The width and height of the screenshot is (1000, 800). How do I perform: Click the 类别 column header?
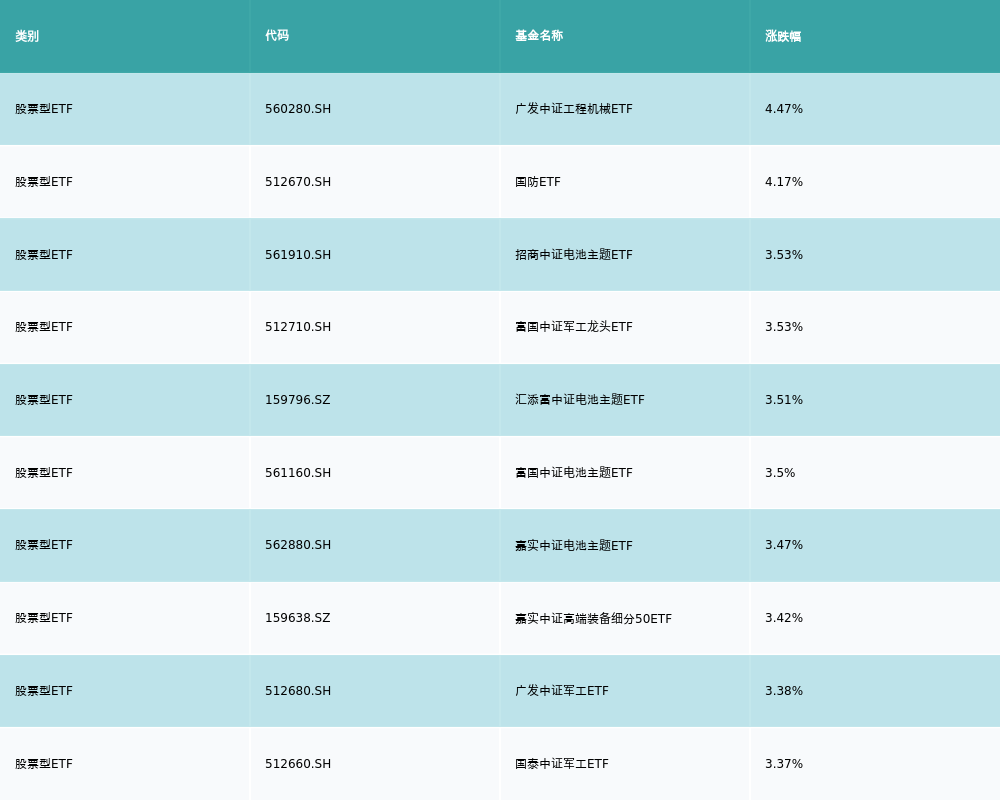(x=27, y=36)
